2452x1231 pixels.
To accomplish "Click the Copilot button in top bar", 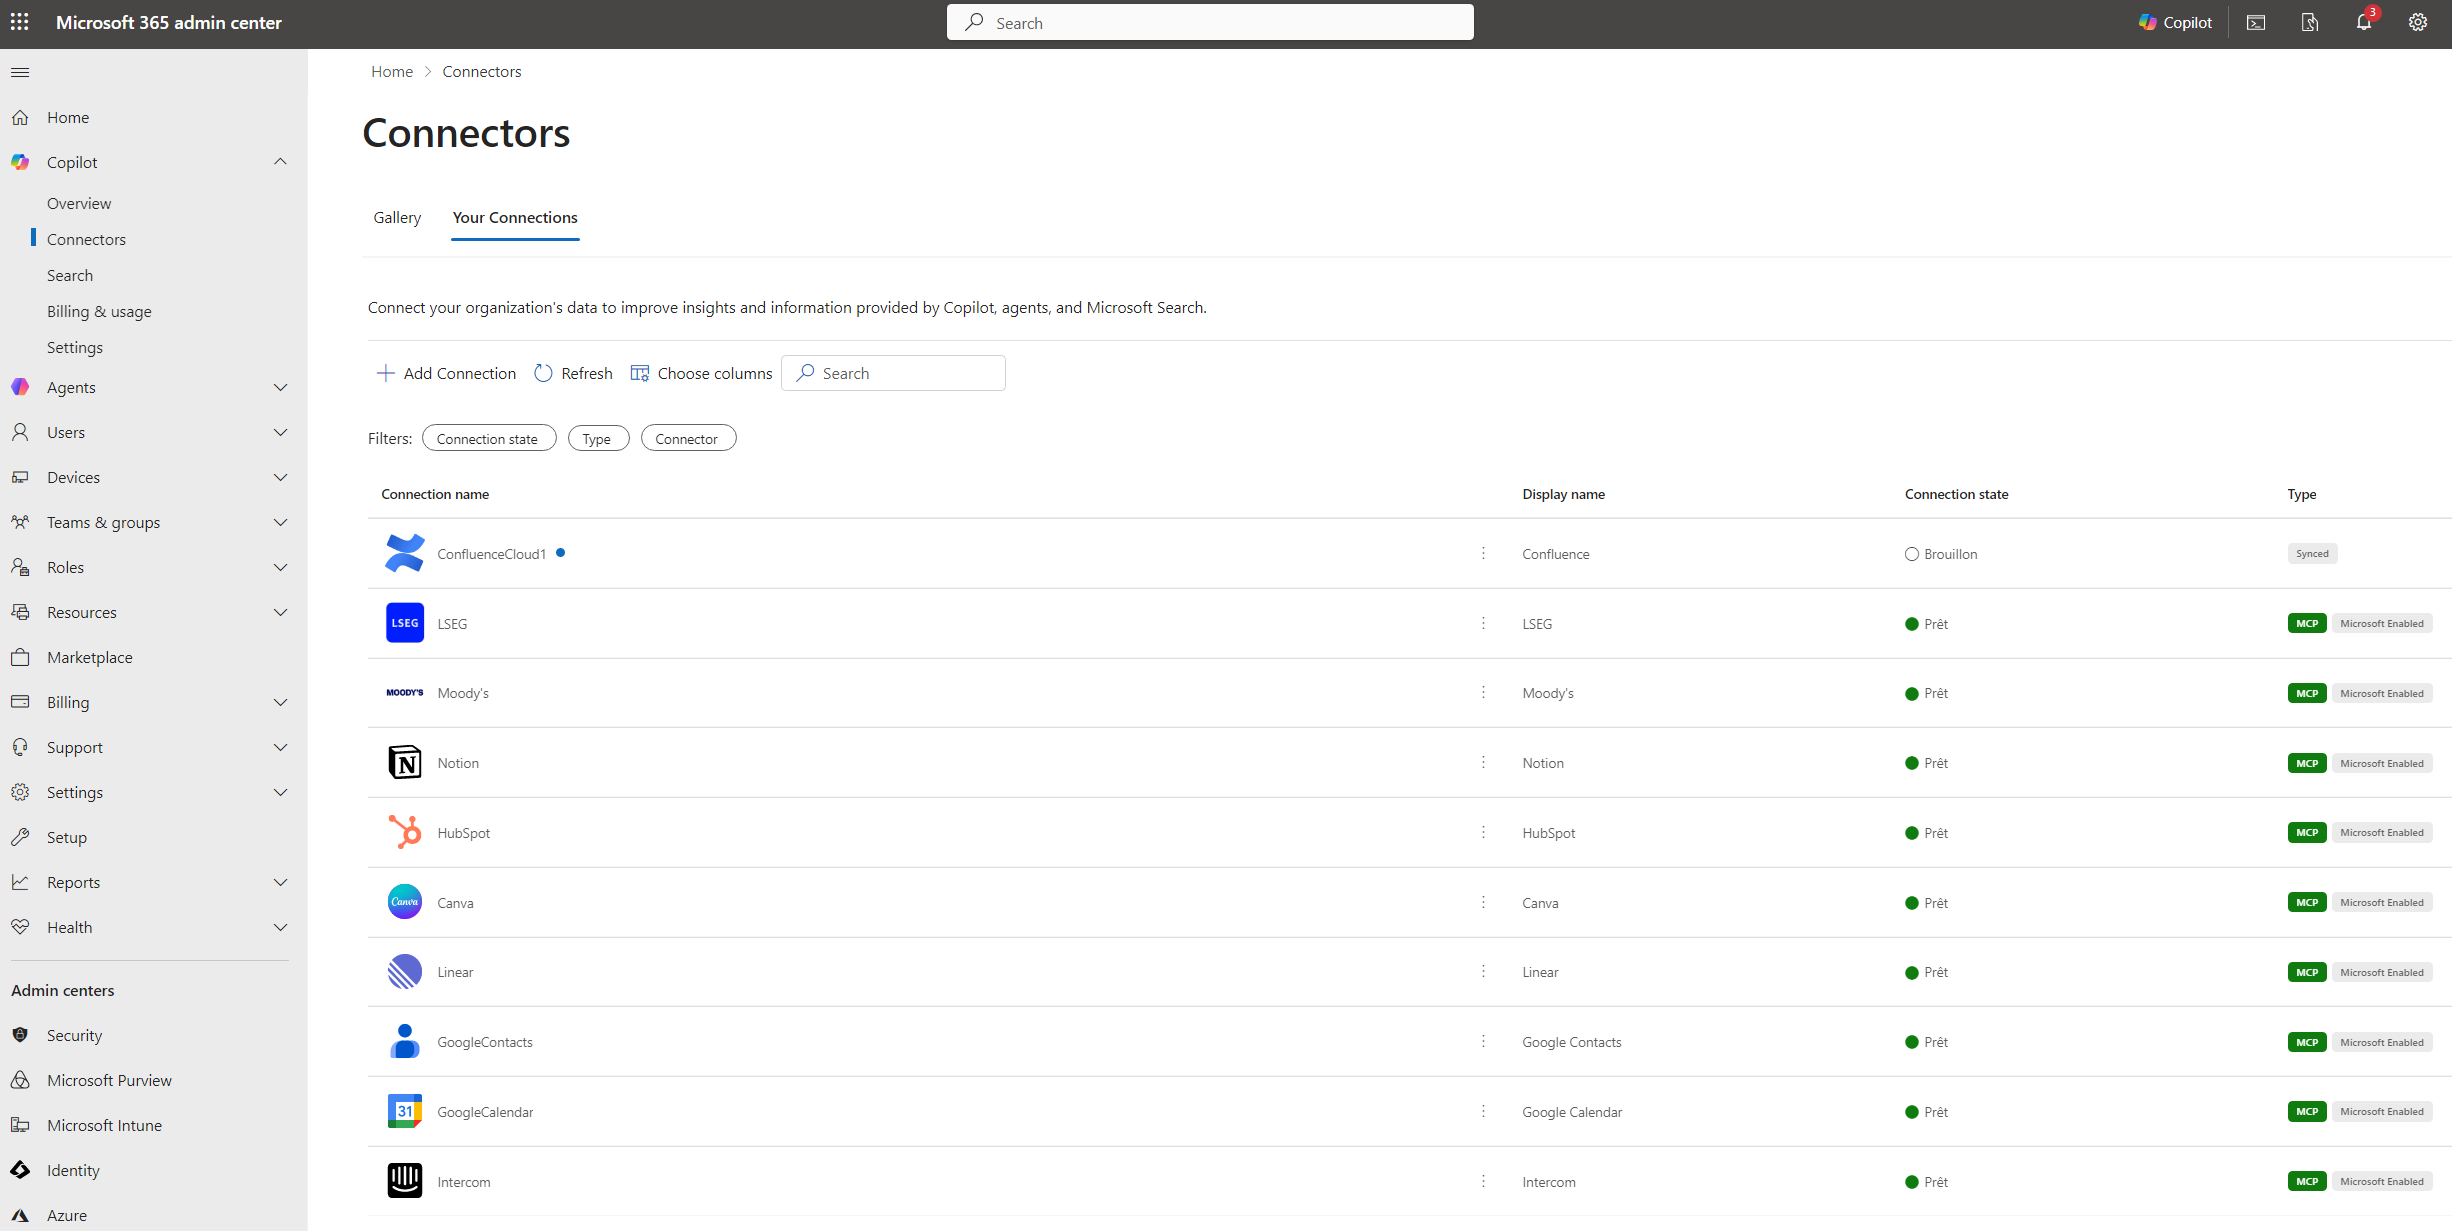I will coord(2175,22).
